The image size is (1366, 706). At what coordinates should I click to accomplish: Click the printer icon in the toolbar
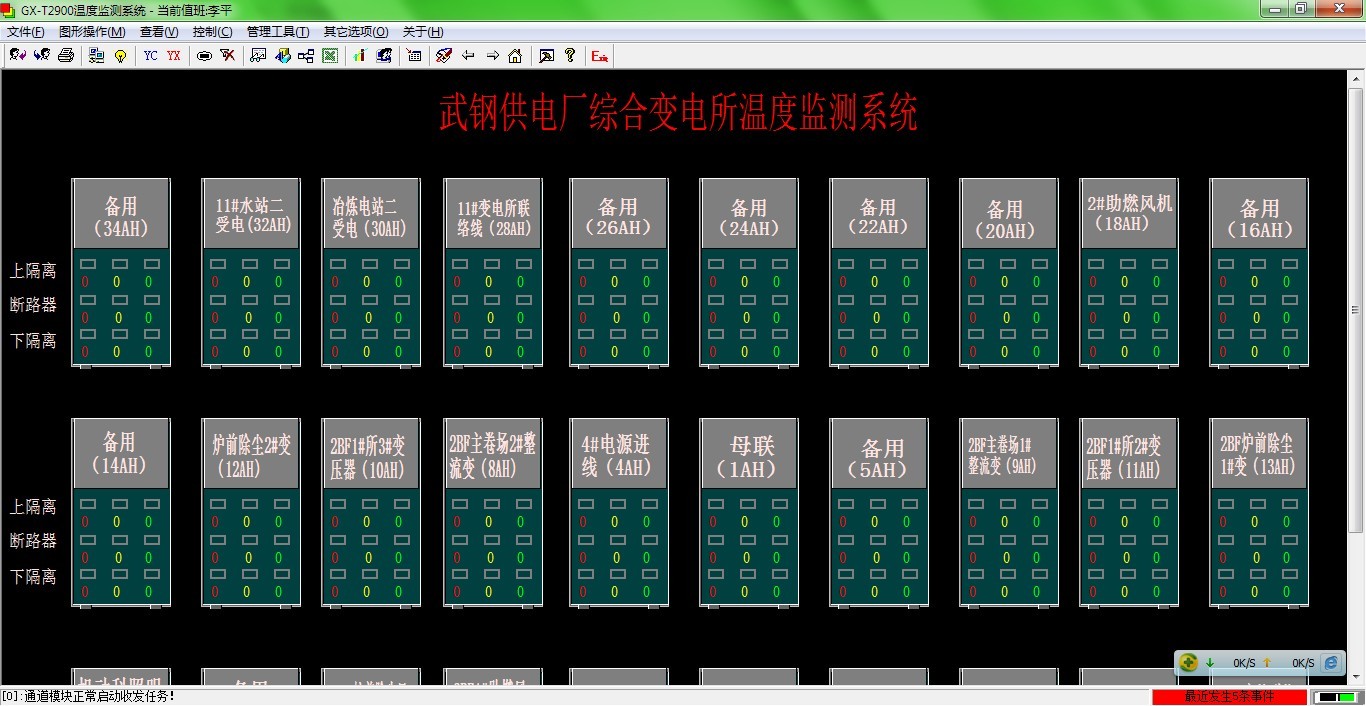(x=65, y=55)
